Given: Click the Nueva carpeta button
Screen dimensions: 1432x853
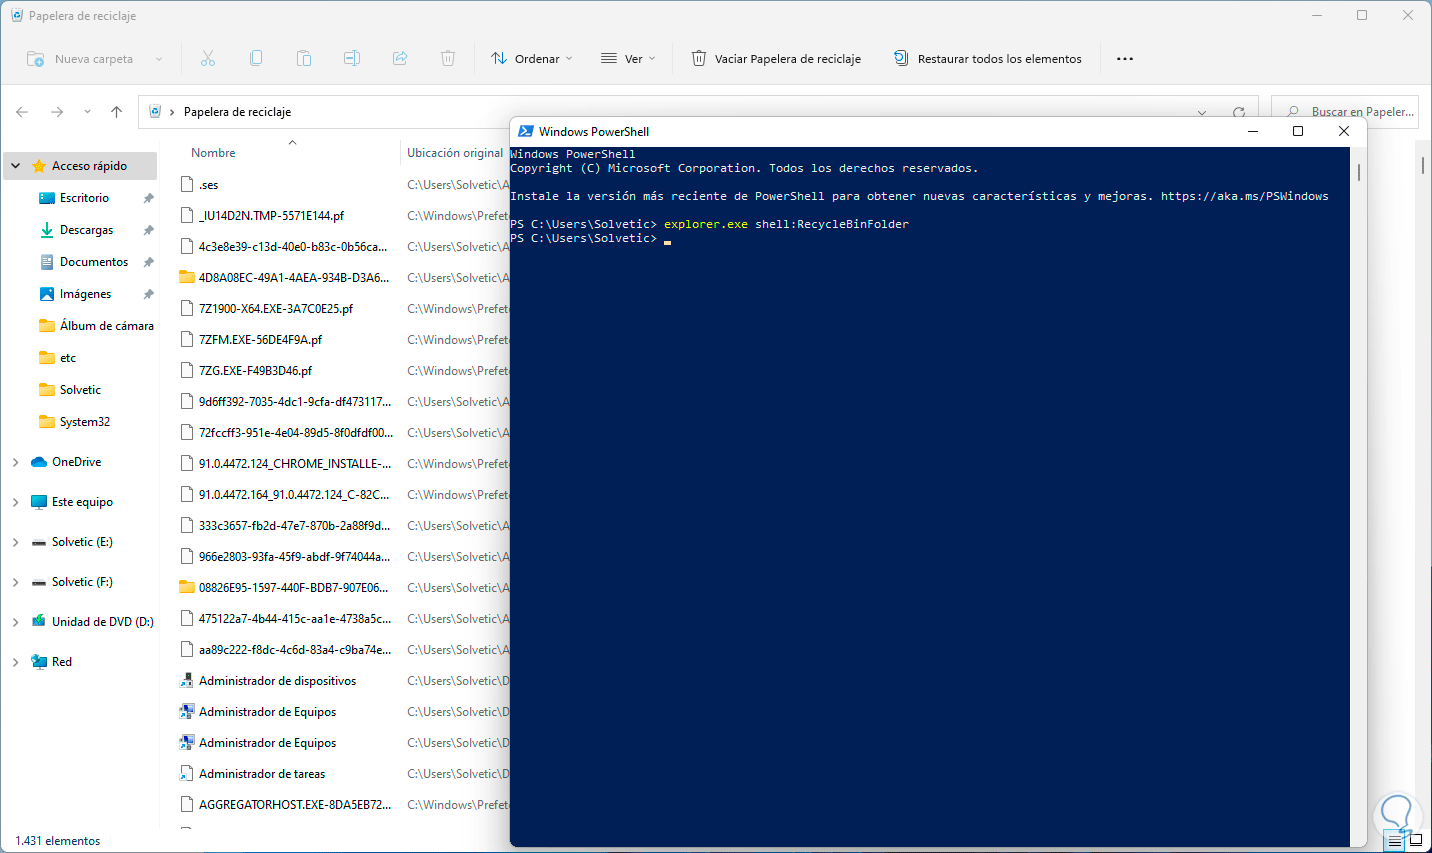Looking at the screenshot, I should [80, 59].
